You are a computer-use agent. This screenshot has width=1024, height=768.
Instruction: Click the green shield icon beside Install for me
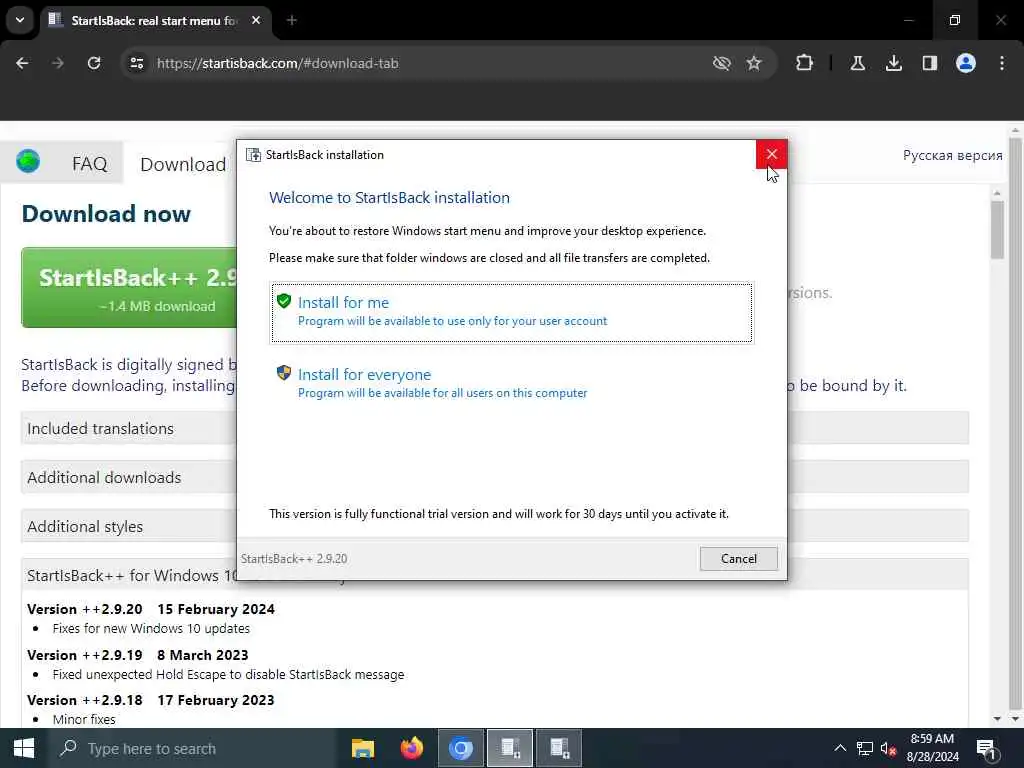pos(283,301)
